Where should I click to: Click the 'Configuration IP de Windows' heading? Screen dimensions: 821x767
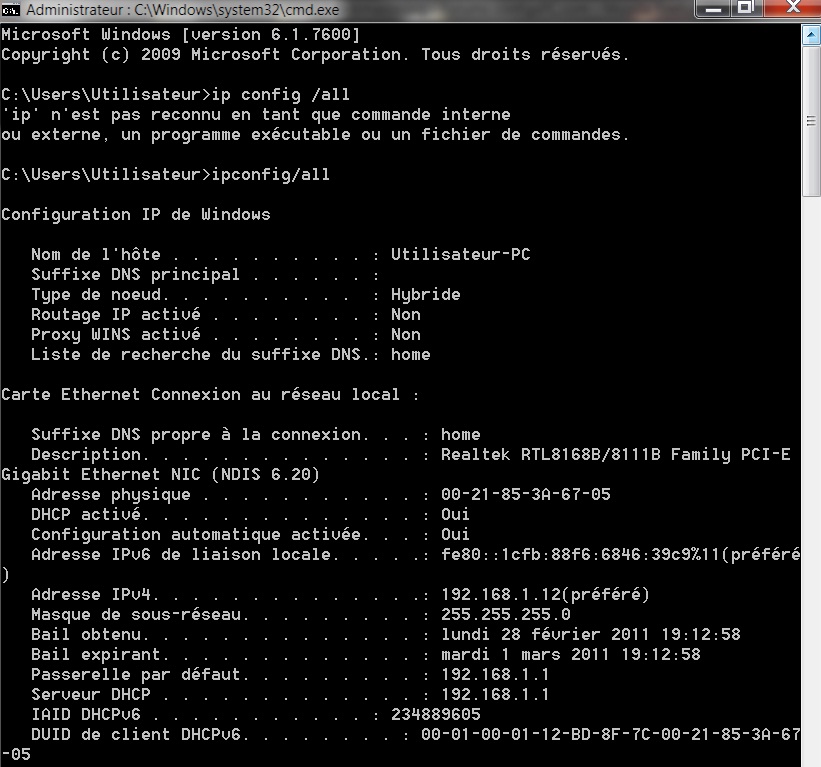click(x=135, y=215)
